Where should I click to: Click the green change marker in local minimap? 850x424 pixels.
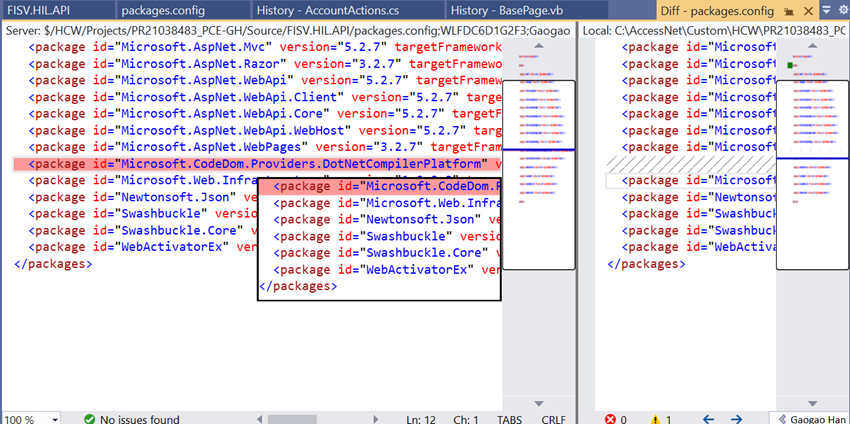tap(790, 65)
